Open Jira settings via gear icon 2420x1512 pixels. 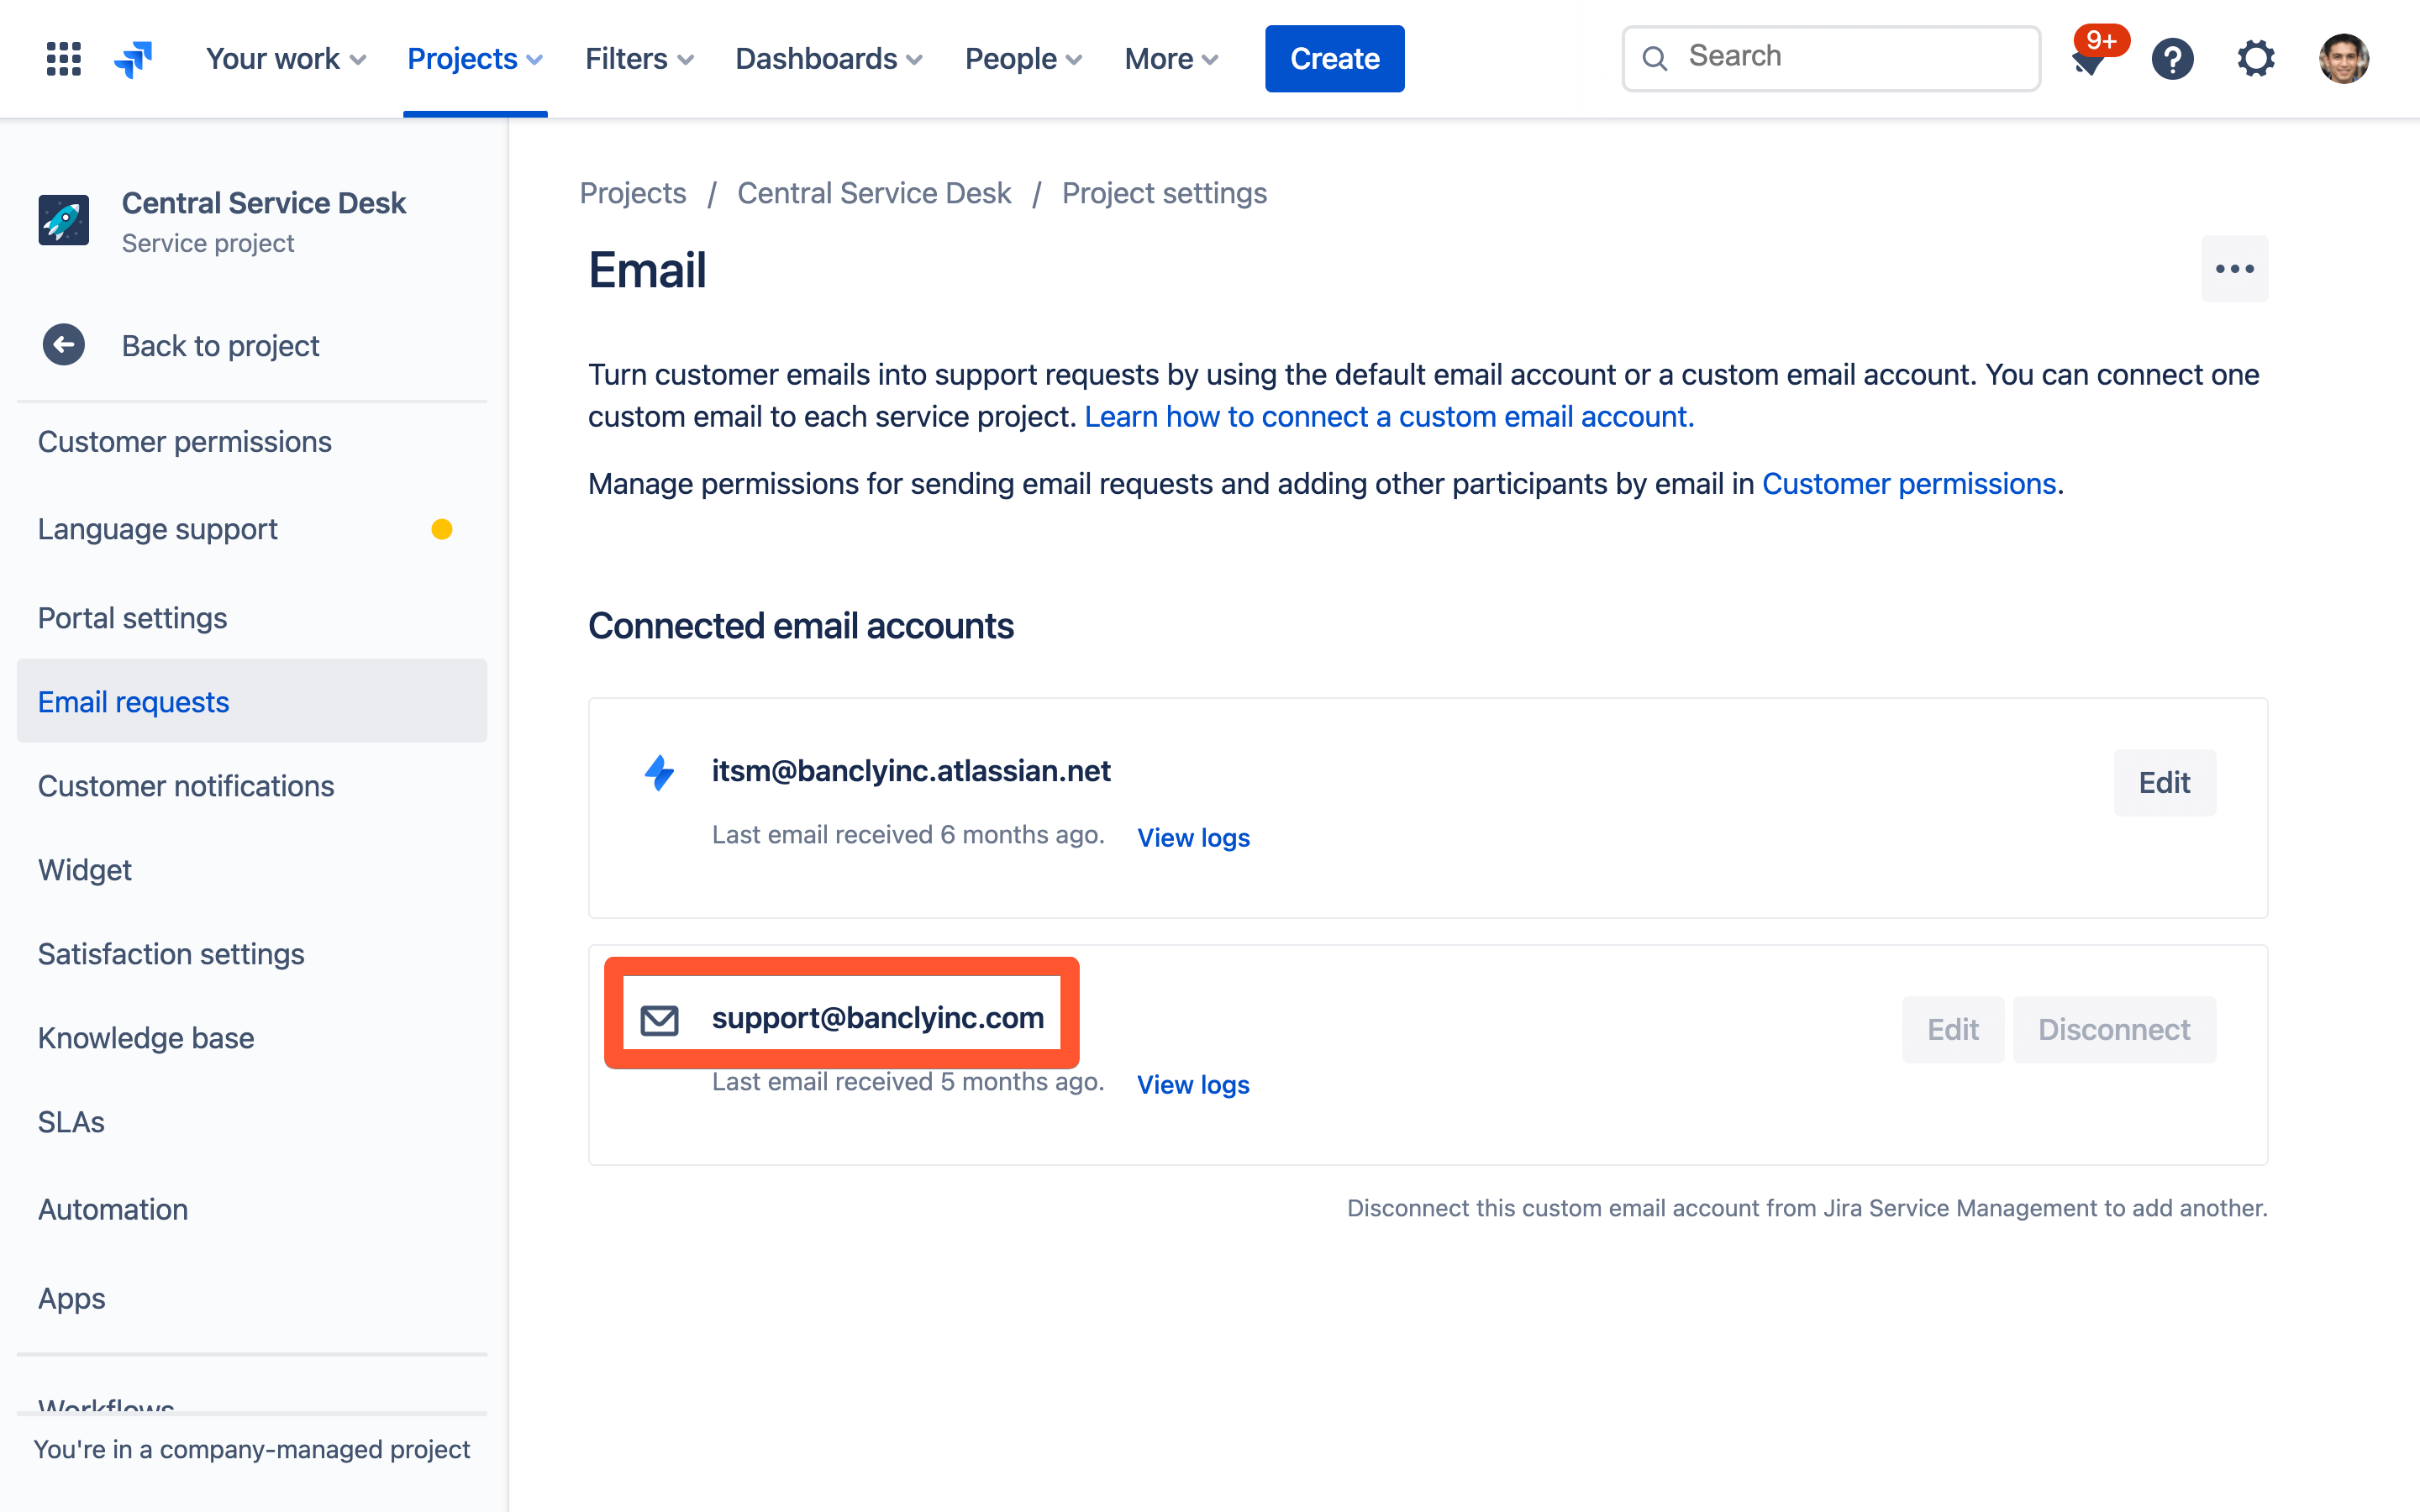(x=2256, y=58)
